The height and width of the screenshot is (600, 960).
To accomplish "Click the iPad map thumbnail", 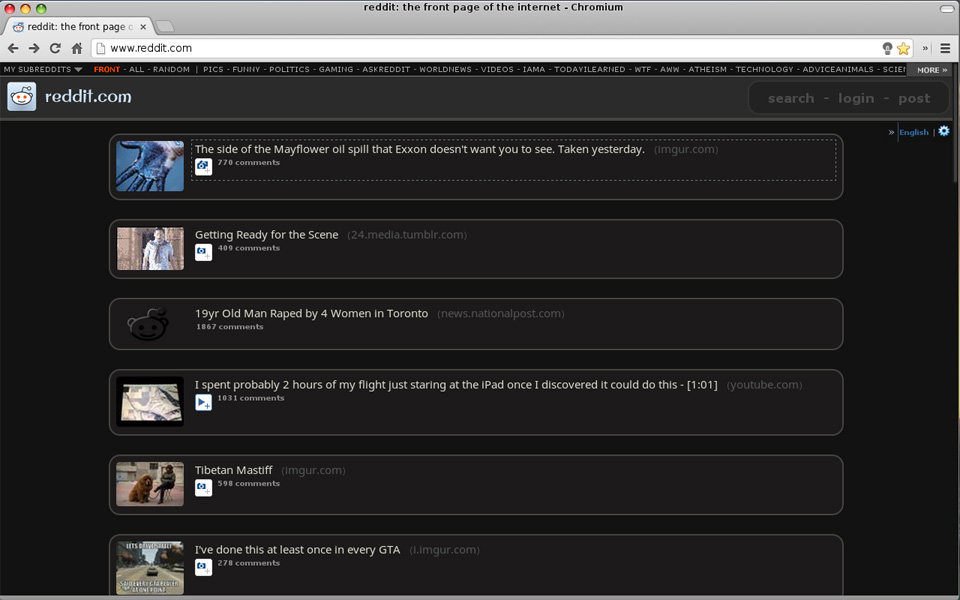I will (150, 402).
